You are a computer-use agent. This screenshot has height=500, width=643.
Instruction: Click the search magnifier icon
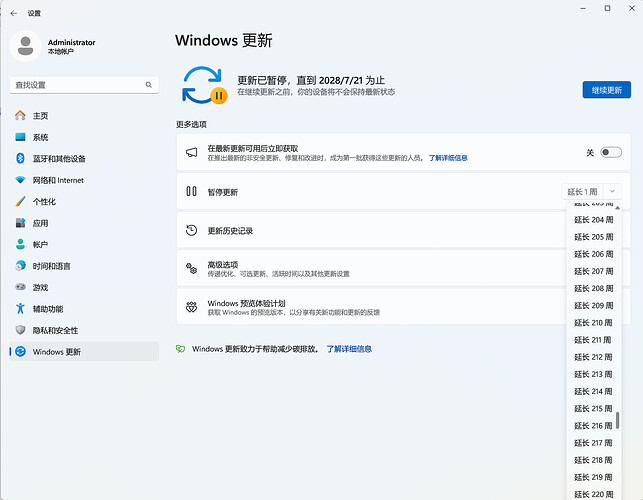click(x=148, y=85)
